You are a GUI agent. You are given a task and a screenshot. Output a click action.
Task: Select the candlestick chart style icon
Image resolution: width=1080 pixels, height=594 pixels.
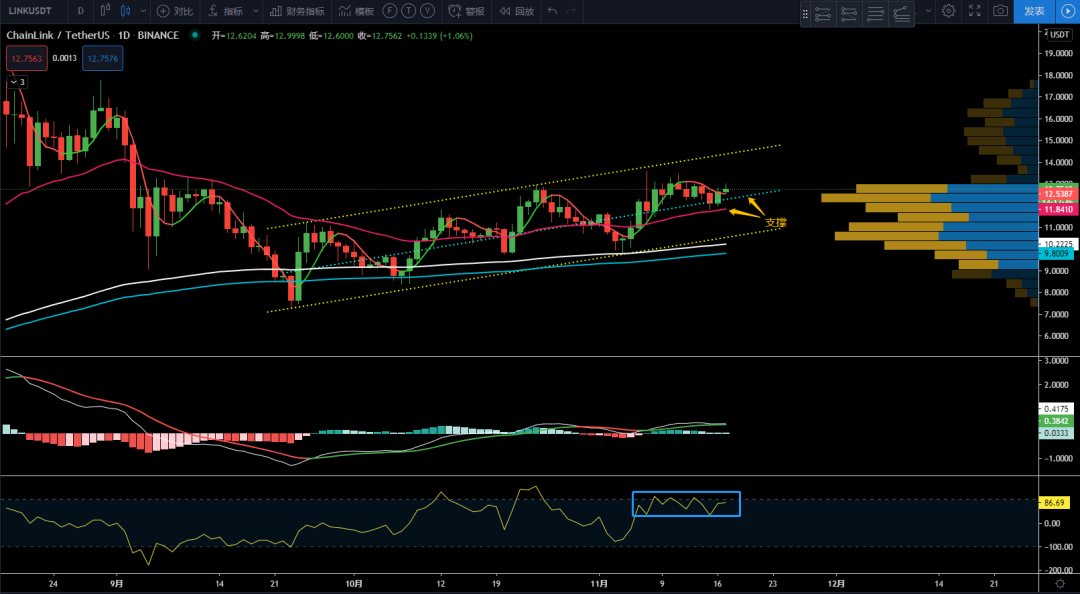[125, 12]
